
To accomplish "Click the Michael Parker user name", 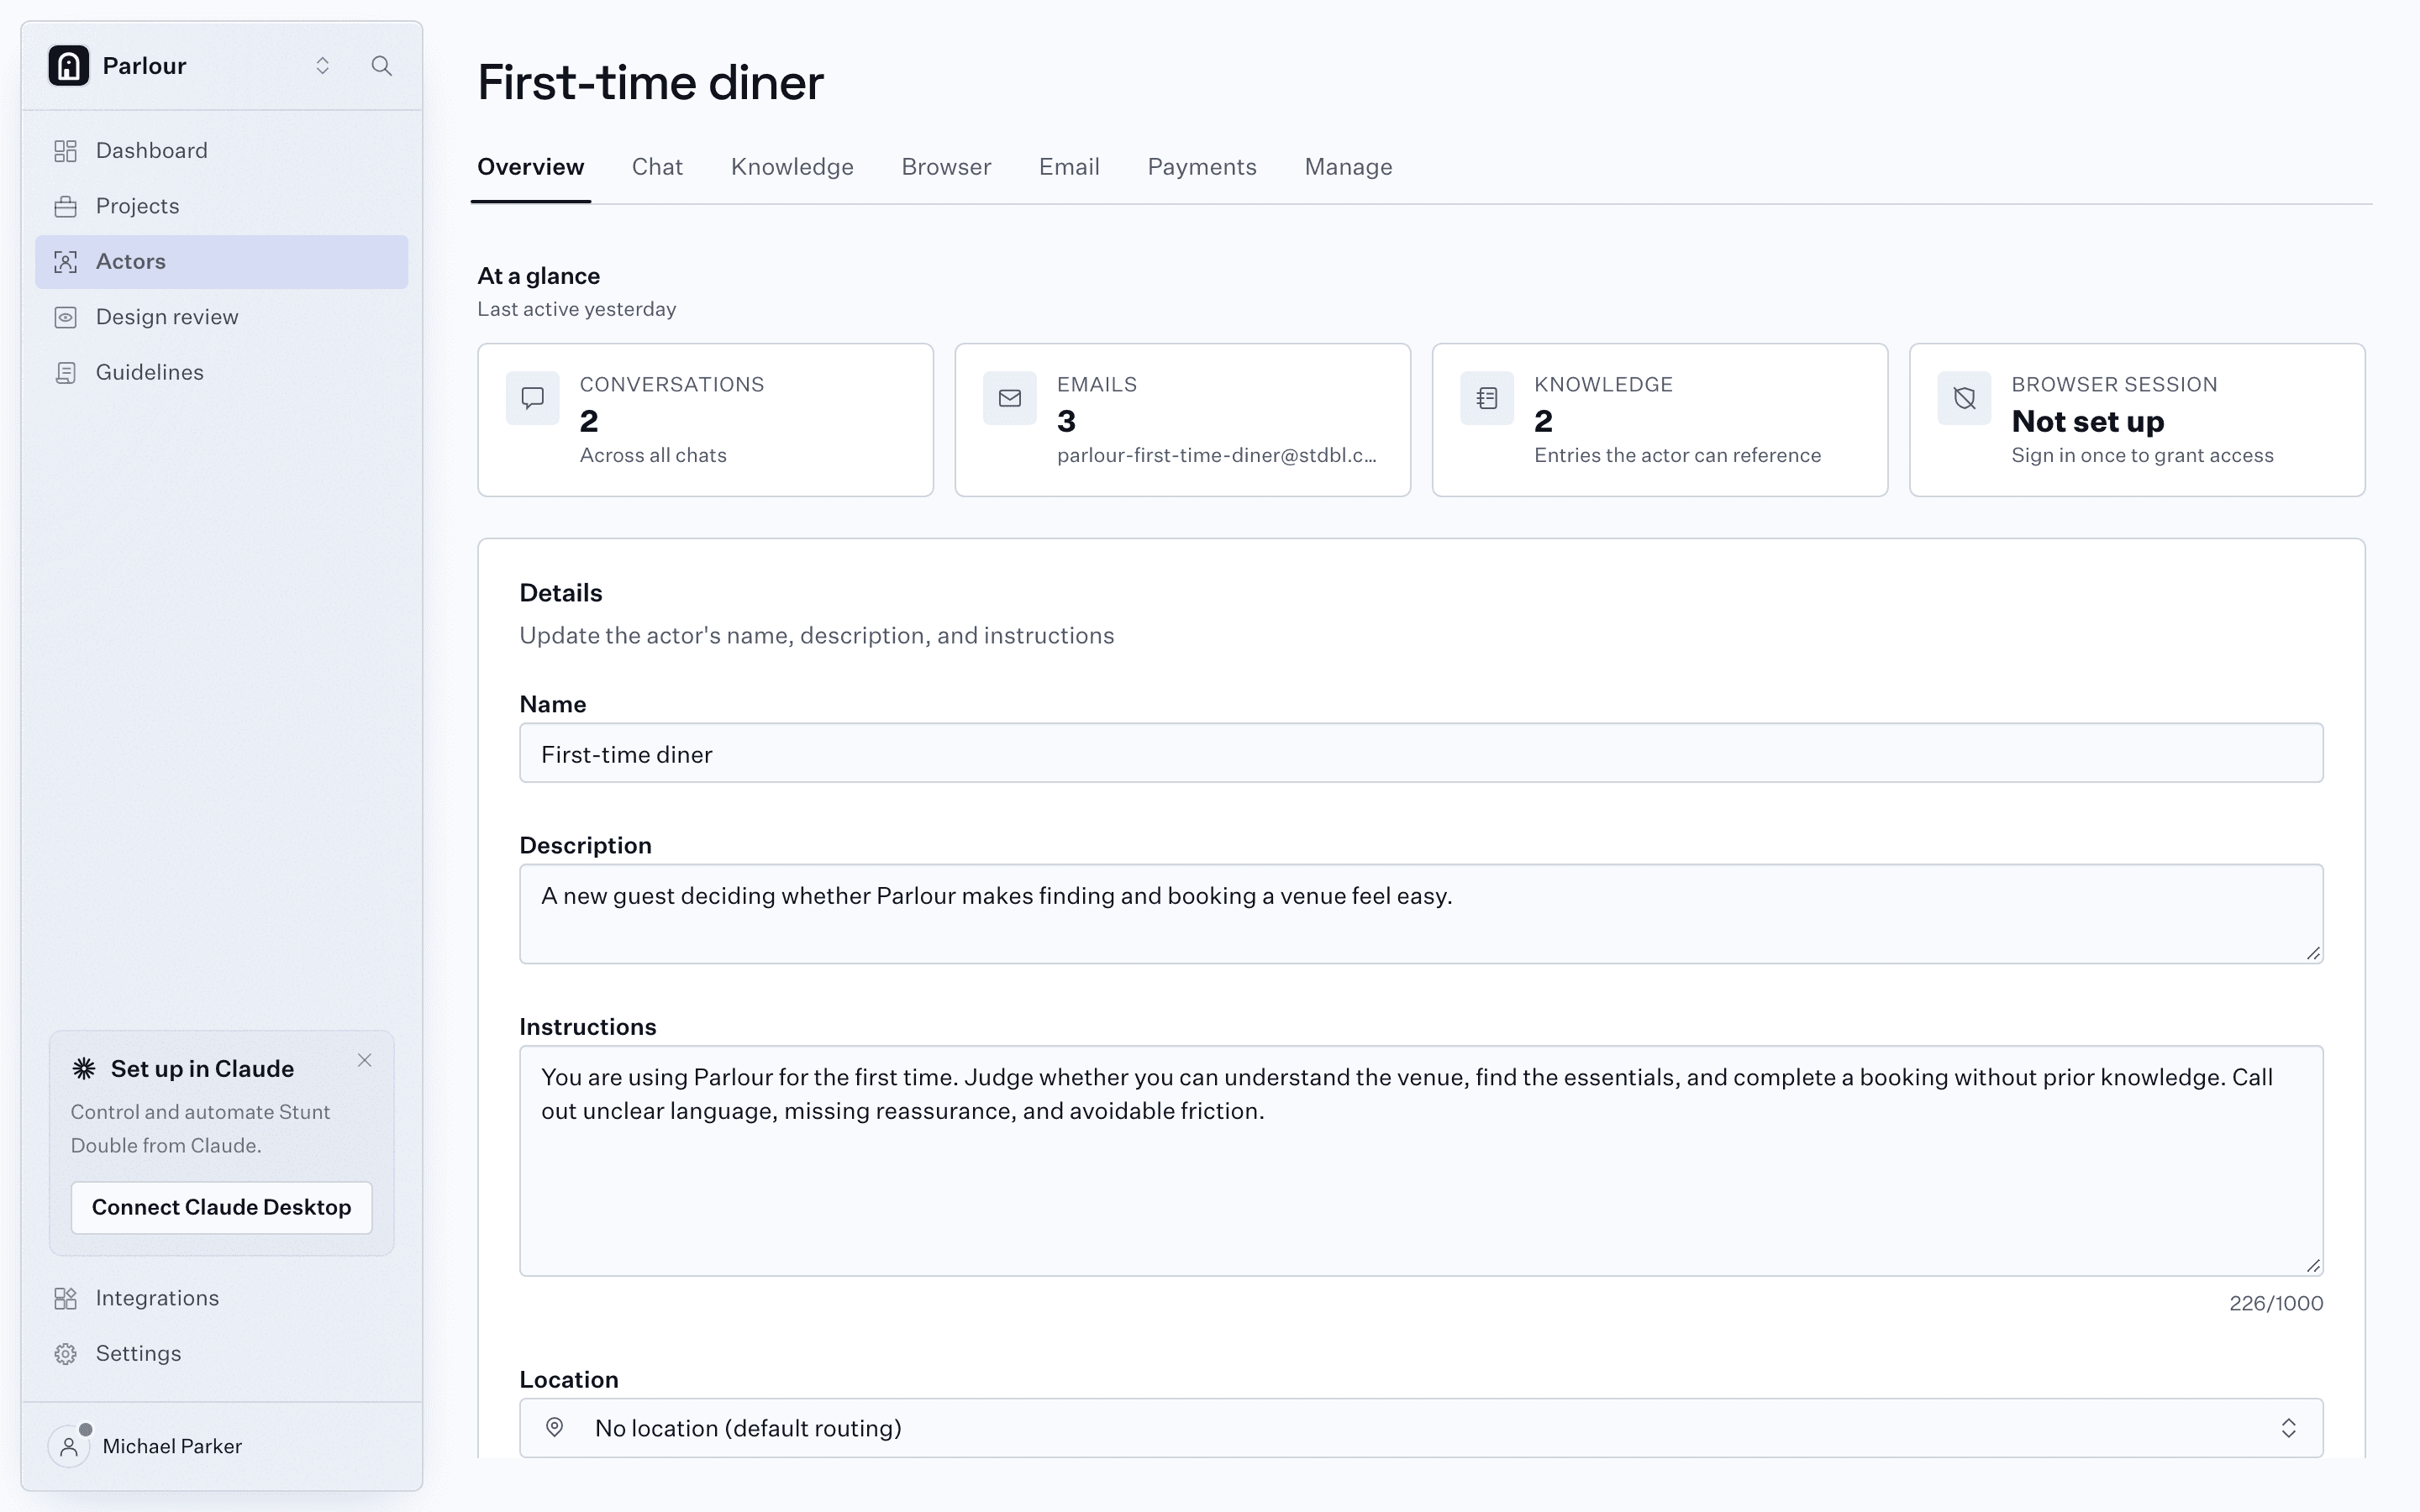I will click(x=172, y=1446).
